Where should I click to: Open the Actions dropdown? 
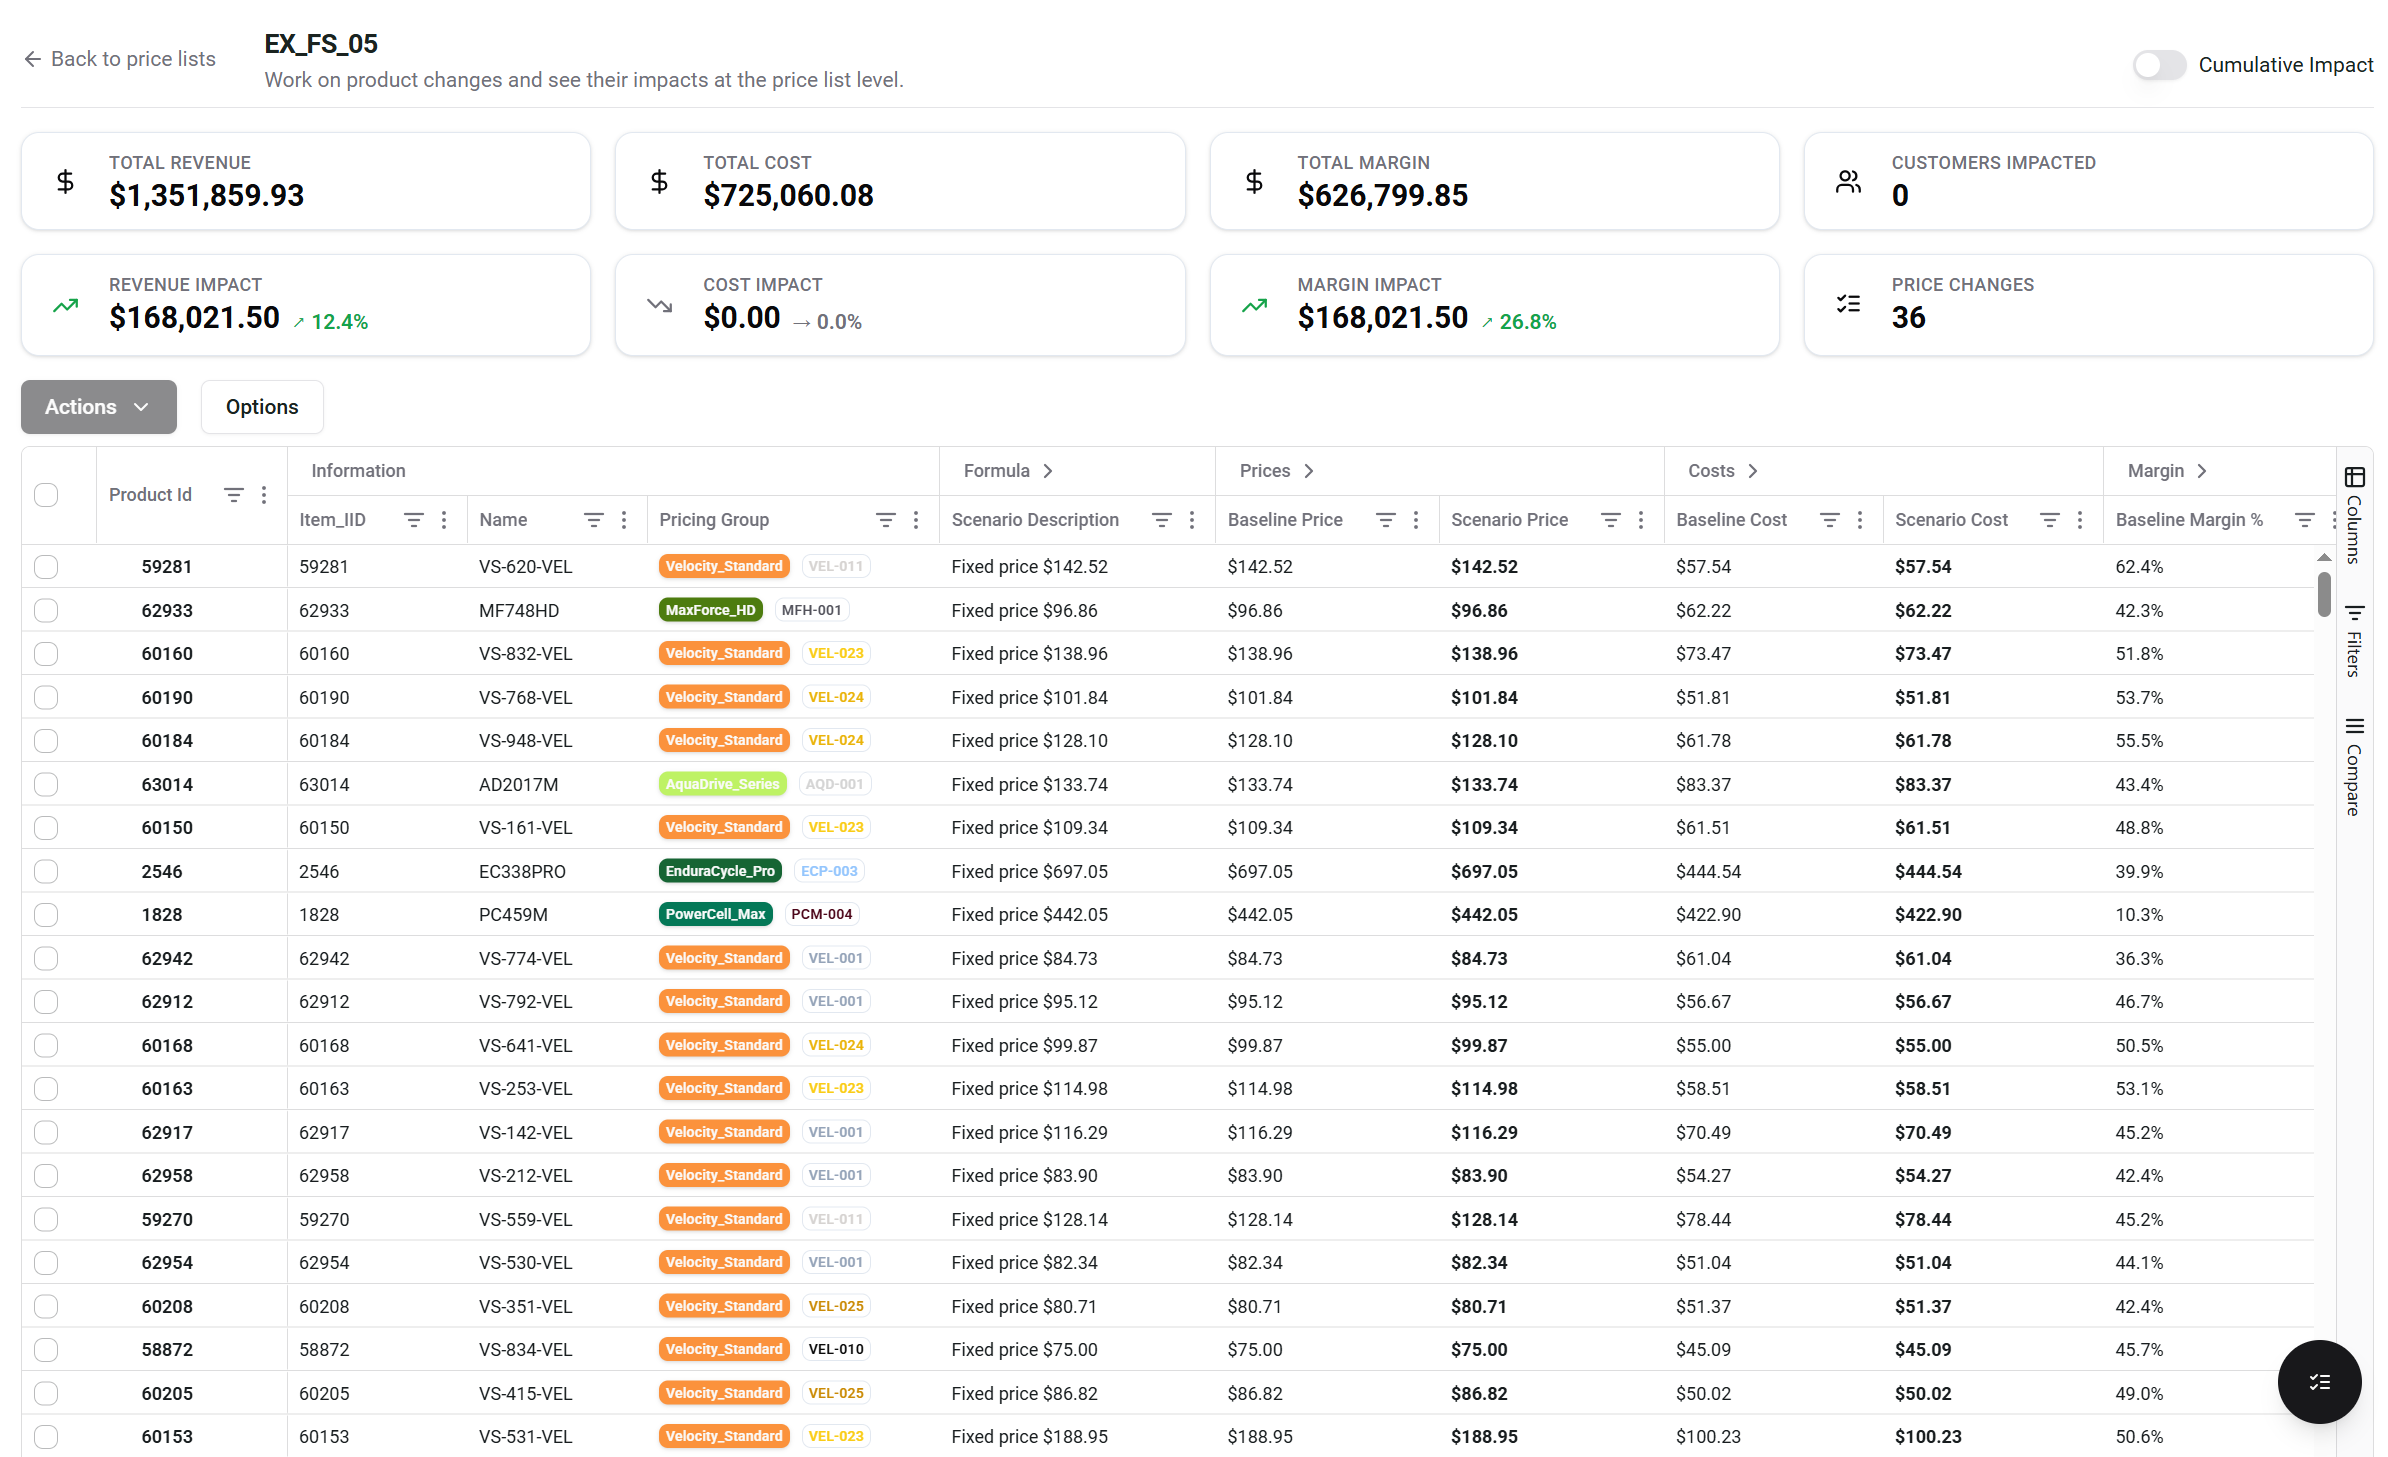[x=98, y=407]
